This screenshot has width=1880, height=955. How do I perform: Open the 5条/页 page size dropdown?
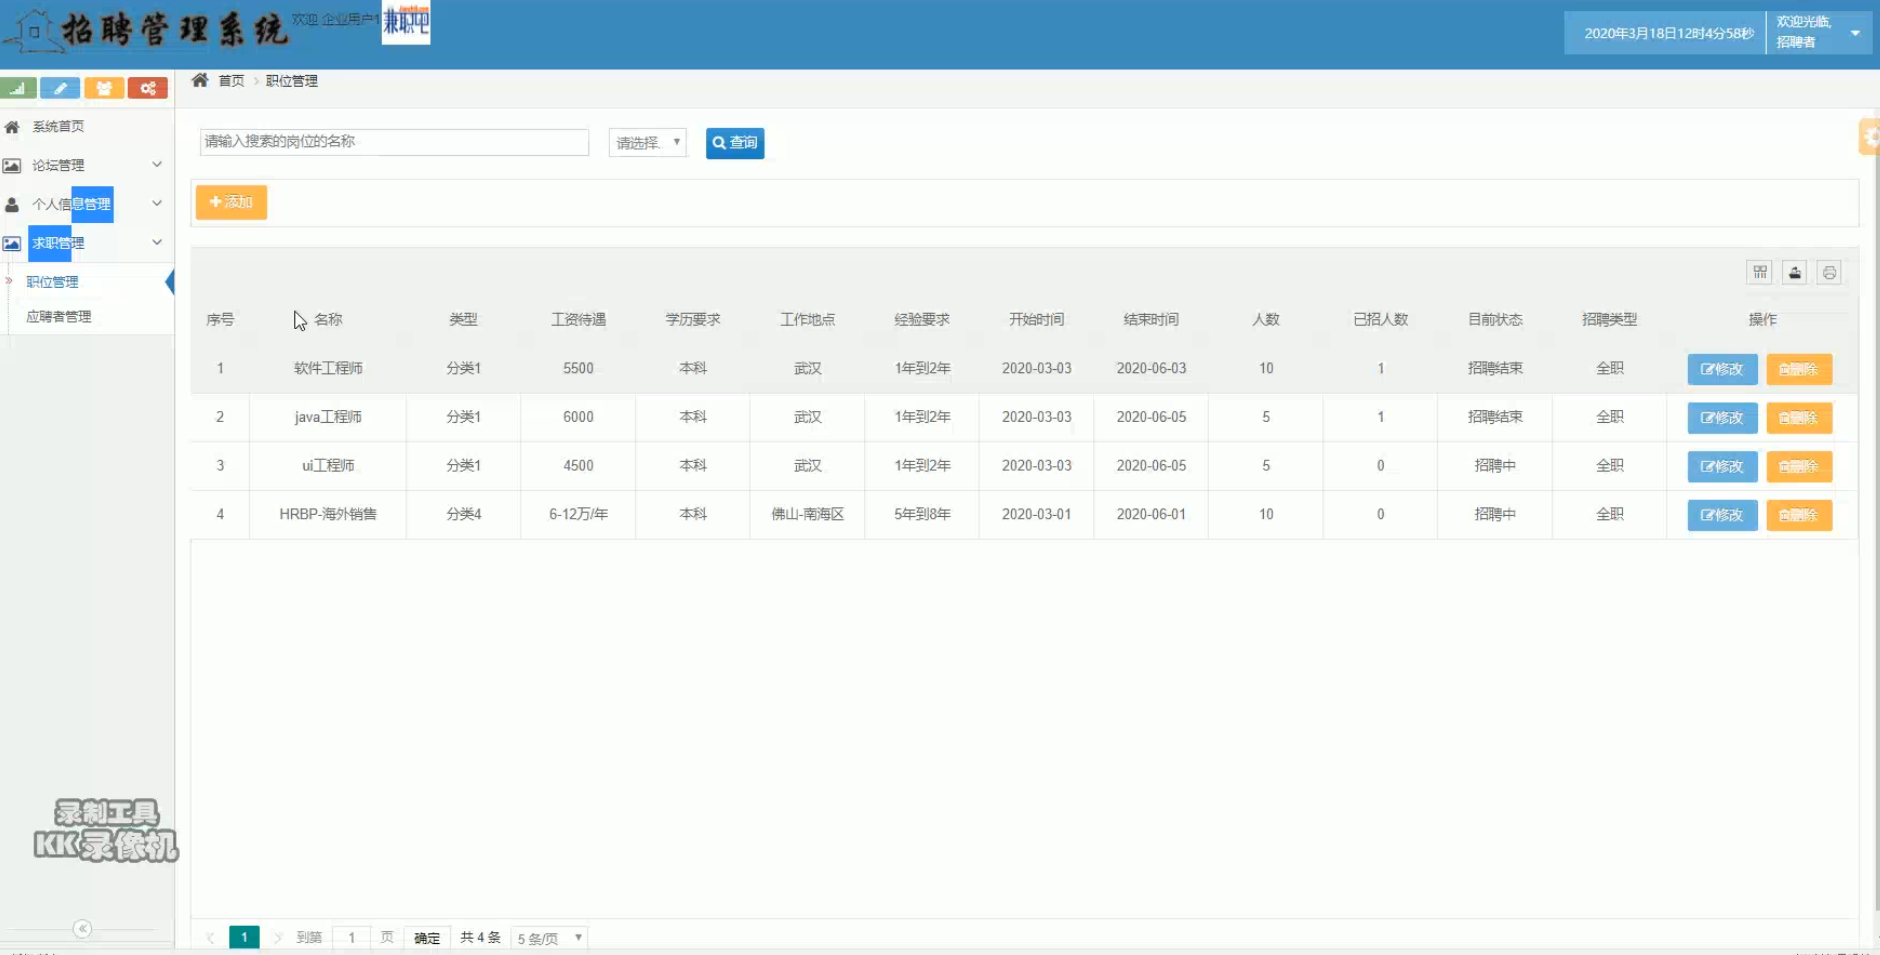click(x=549, y=938)
